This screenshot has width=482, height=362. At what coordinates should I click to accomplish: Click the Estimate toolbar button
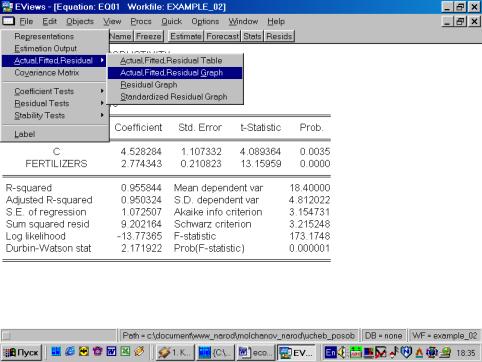pyautogui.click(x=186, y=36)
